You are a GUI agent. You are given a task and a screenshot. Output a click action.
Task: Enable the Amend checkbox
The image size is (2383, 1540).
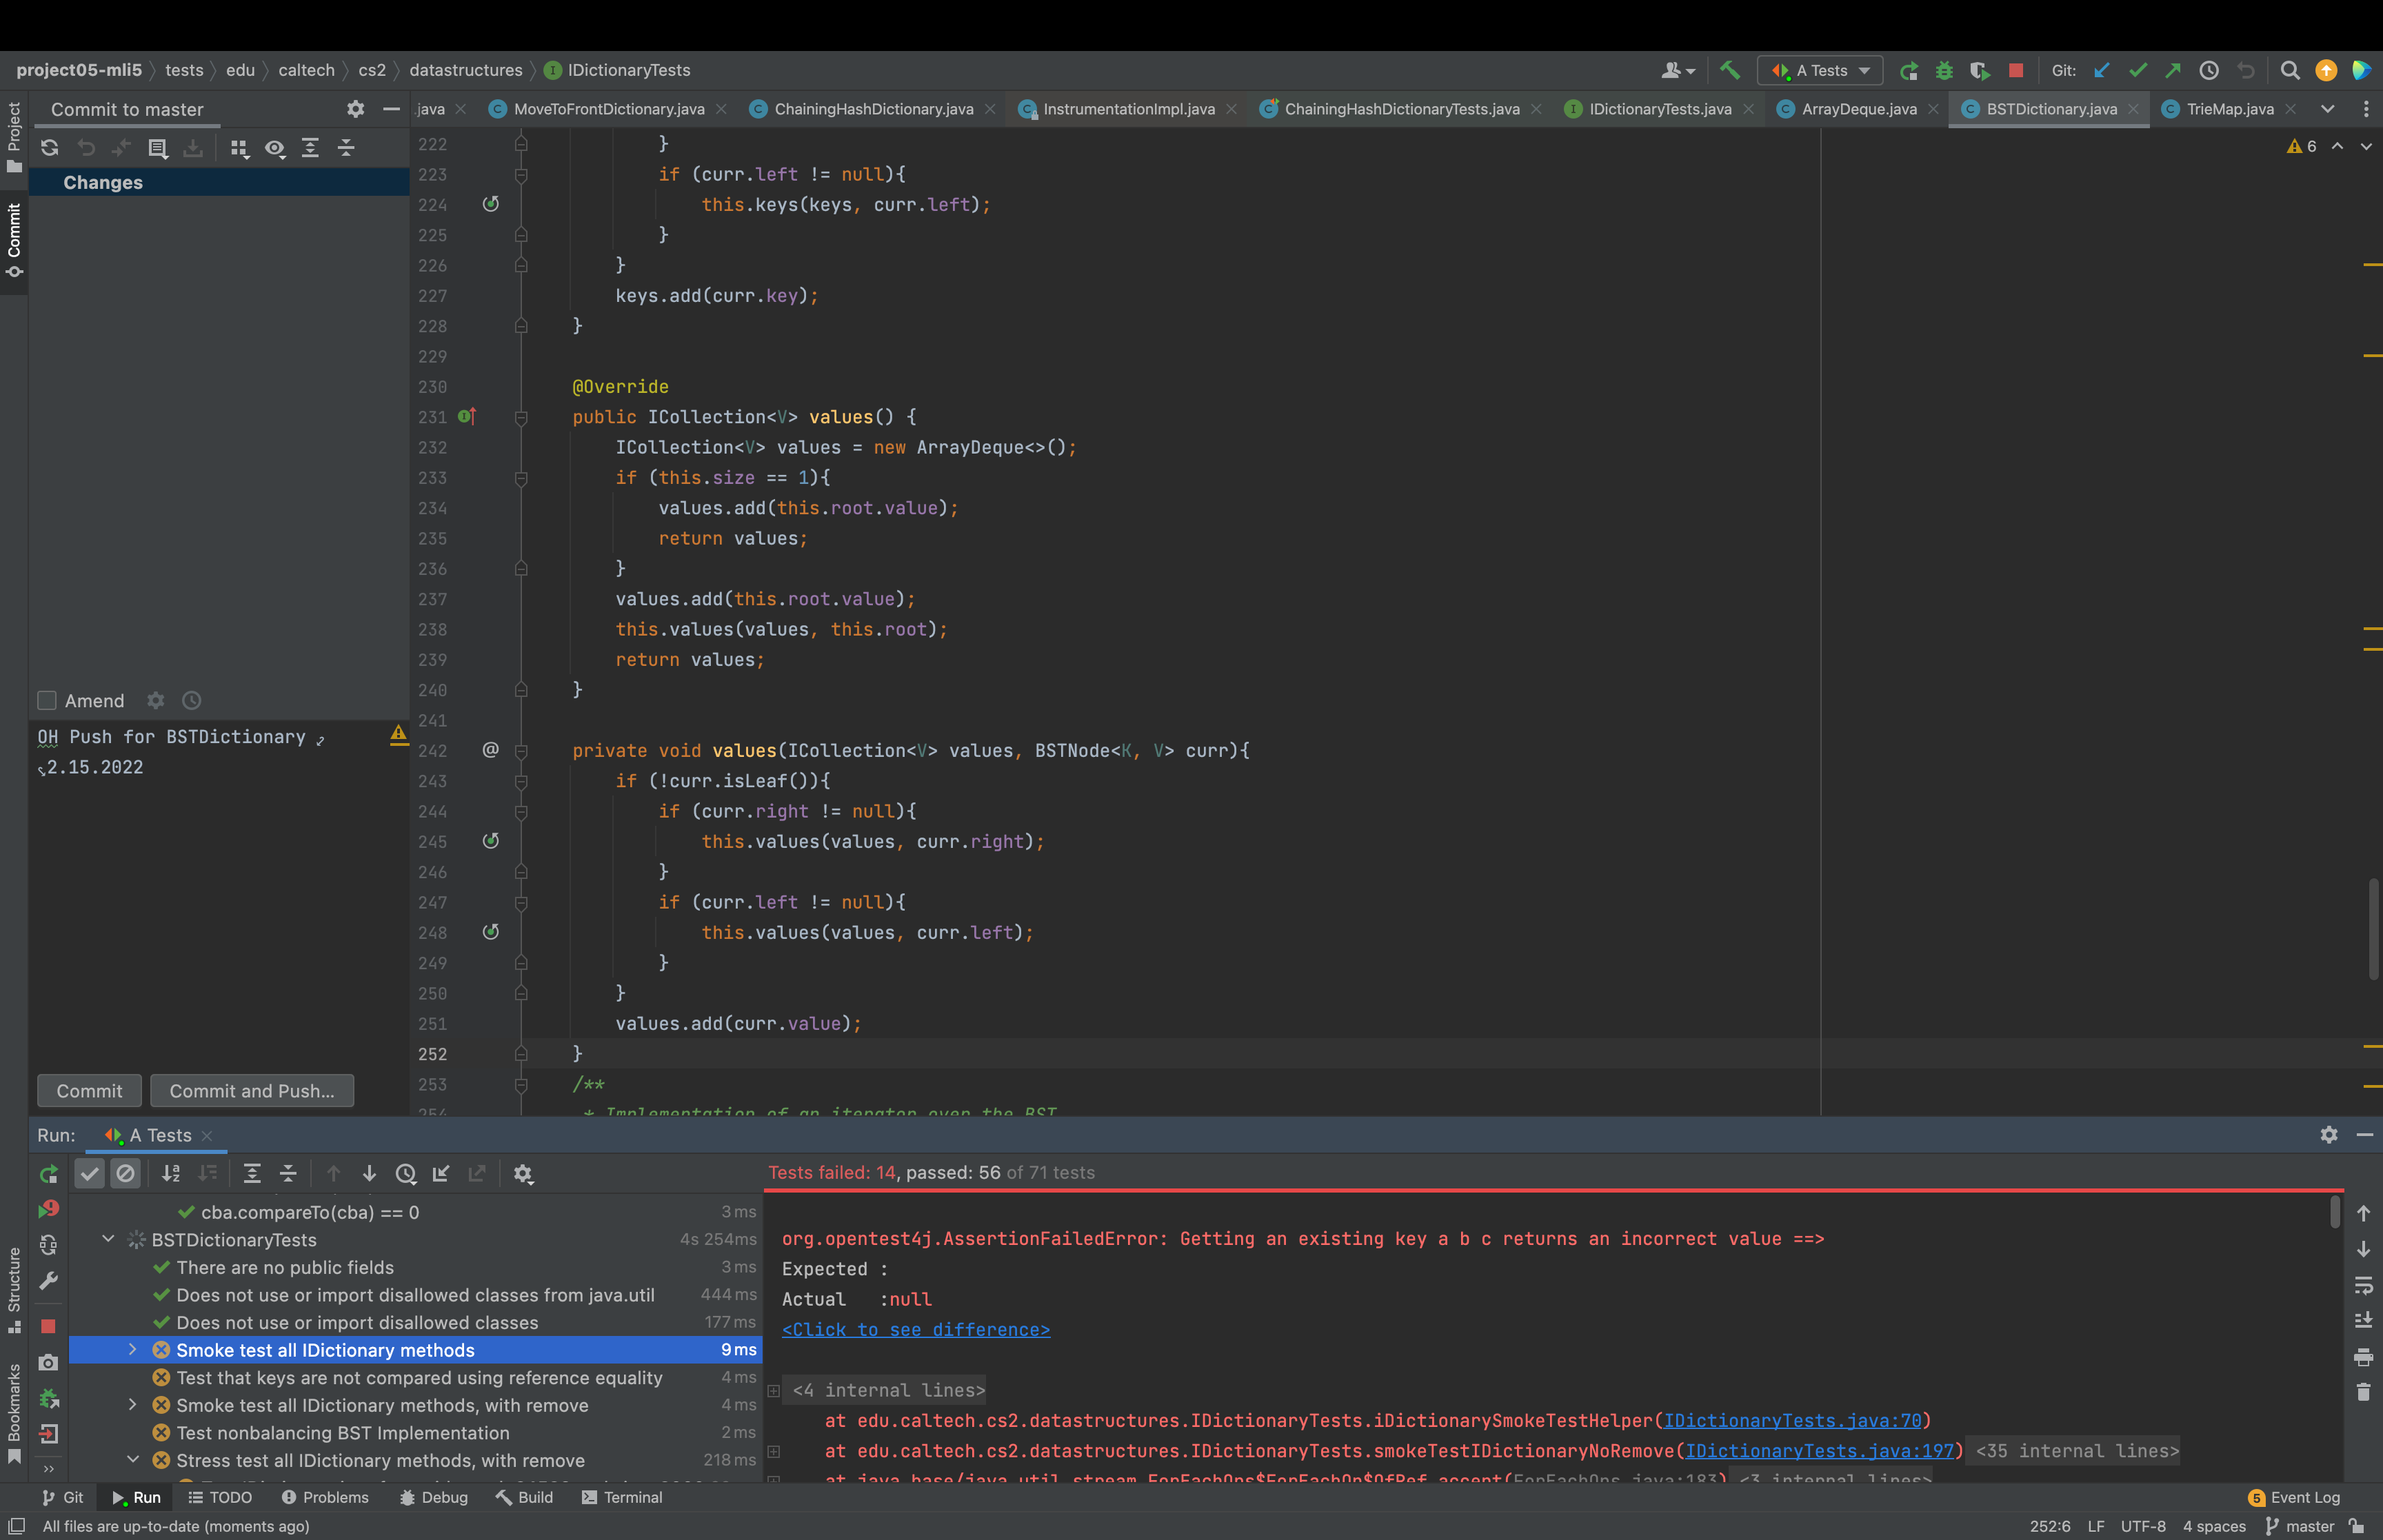point(47,701)
